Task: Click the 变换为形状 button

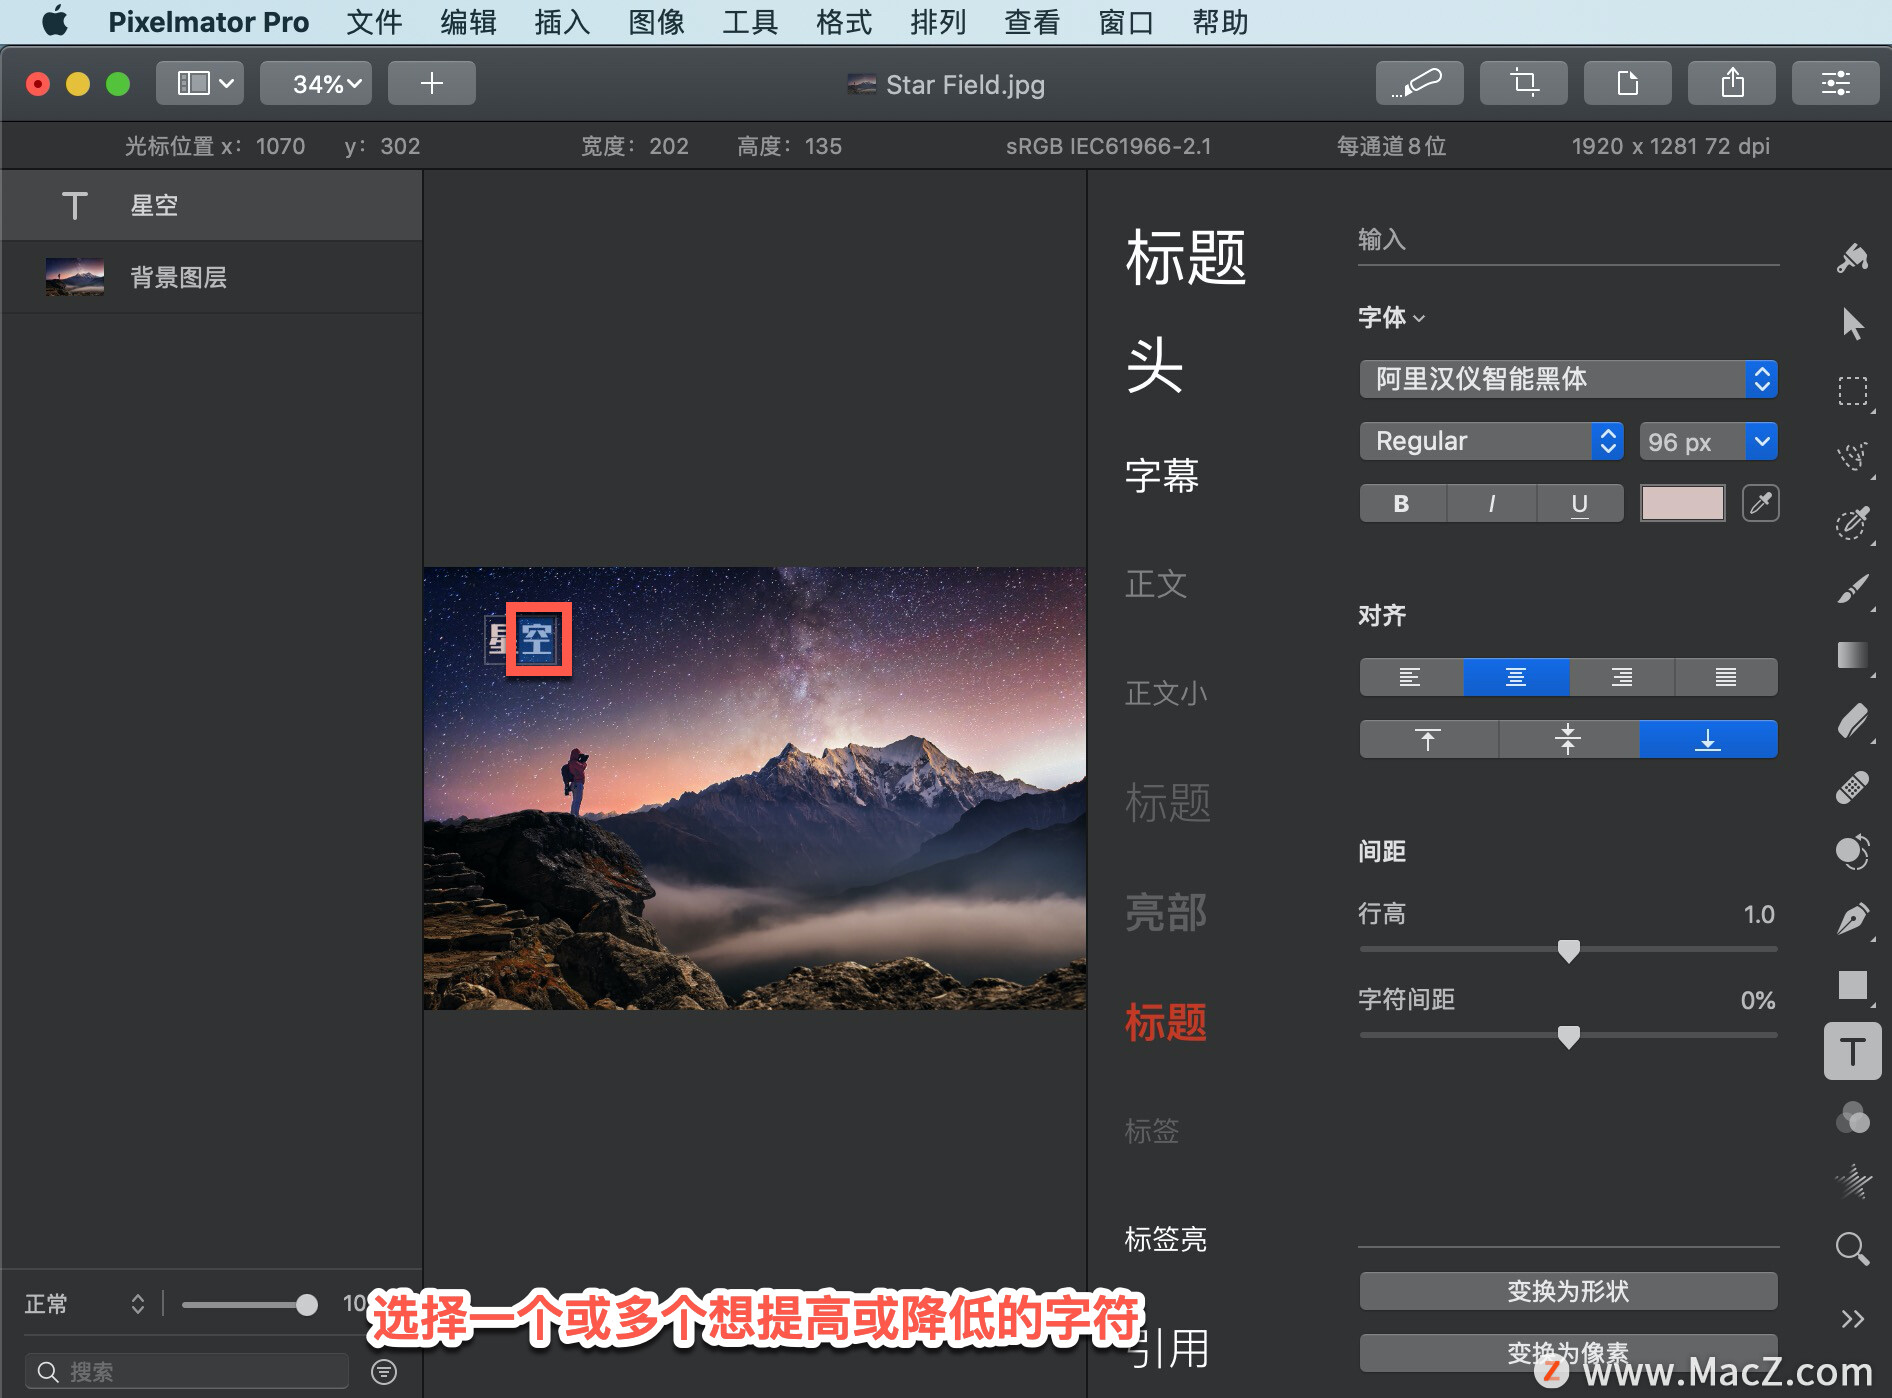Action: click(1568, 1291)
